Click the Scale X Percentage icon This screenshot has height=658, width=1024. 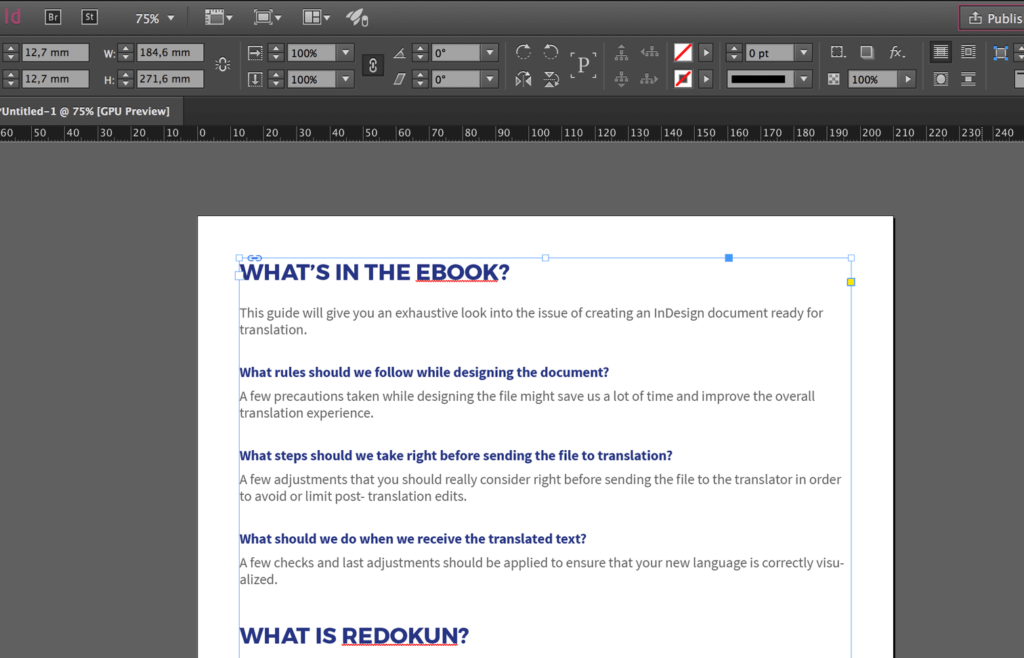[255, 53]
